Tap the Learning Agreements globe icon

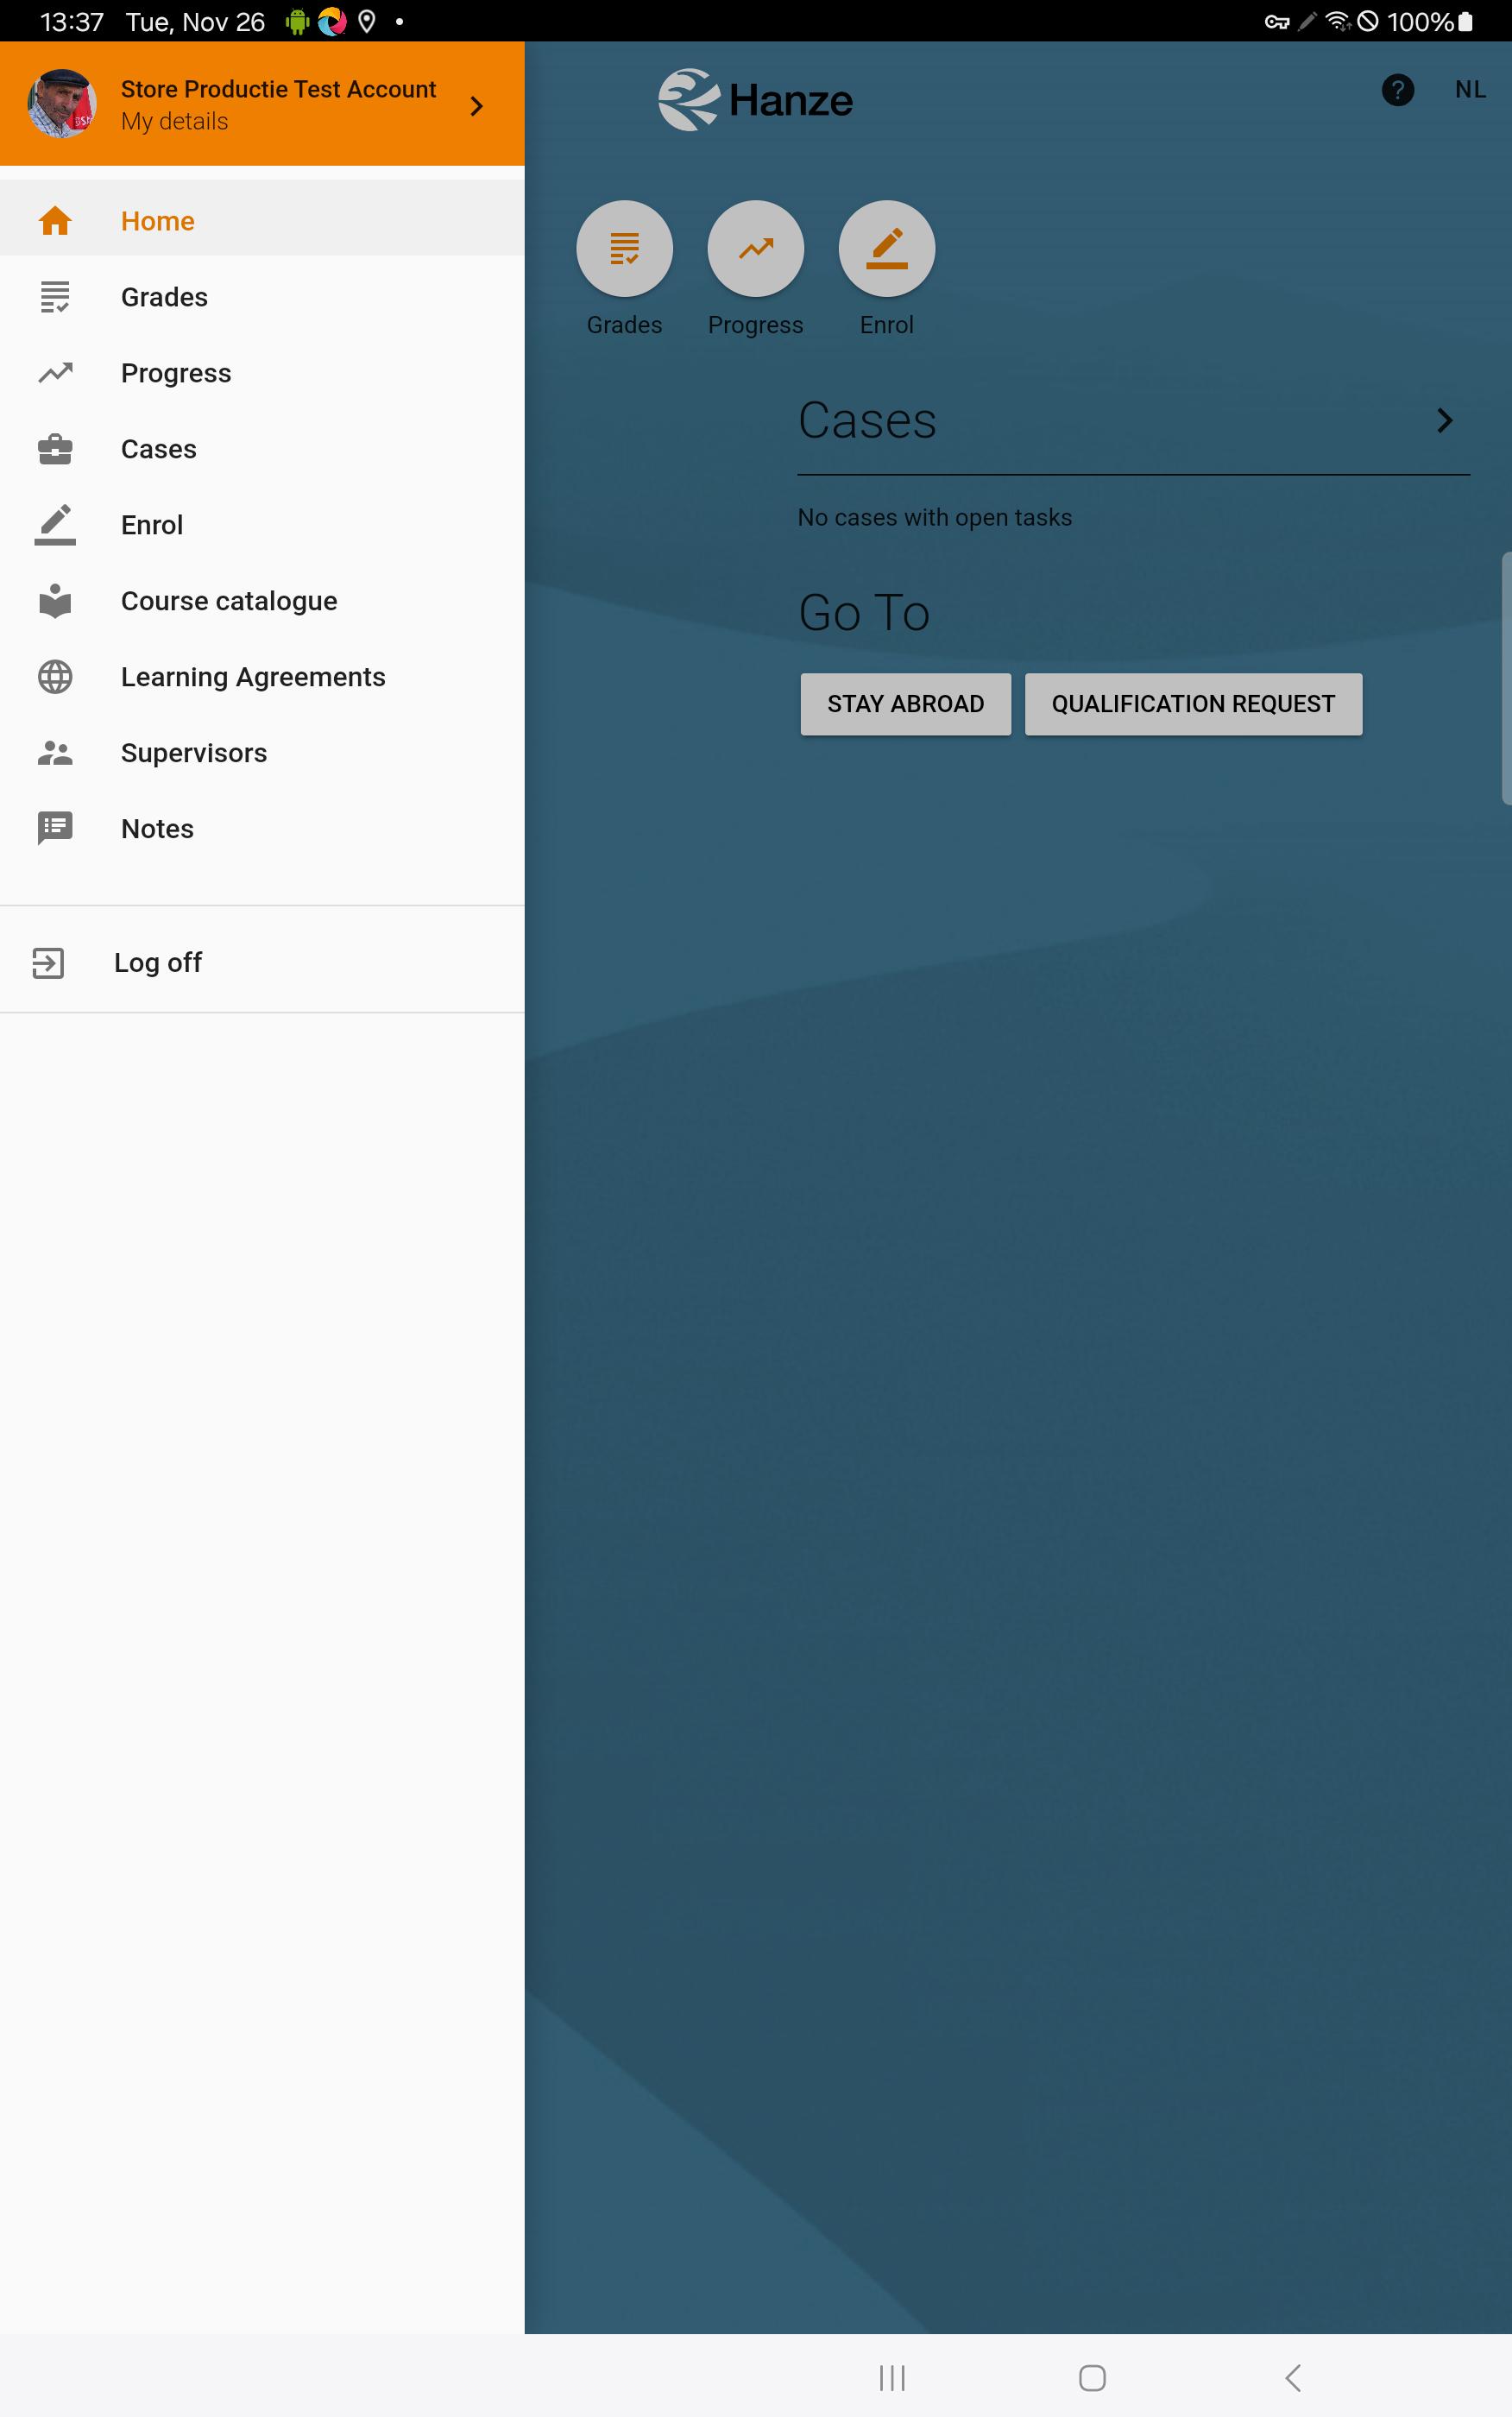pyautogui.click(x=55, y=677)
